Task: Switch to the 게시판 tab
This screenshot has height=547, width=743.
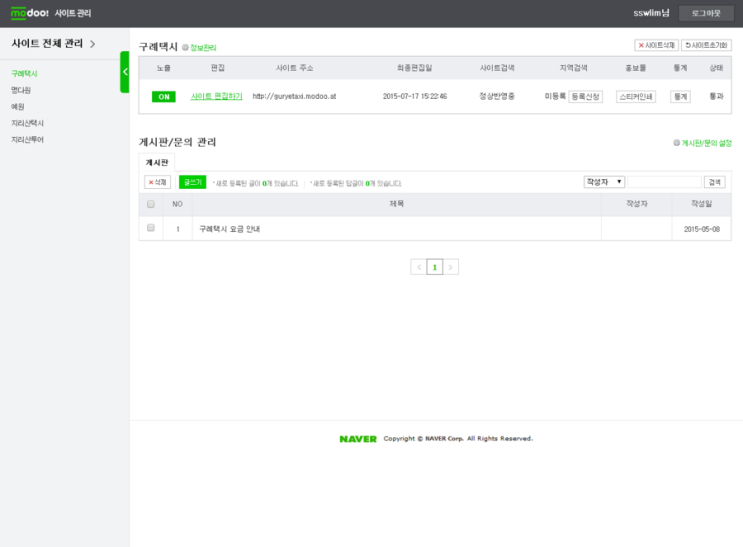Action: coord(157,163)
